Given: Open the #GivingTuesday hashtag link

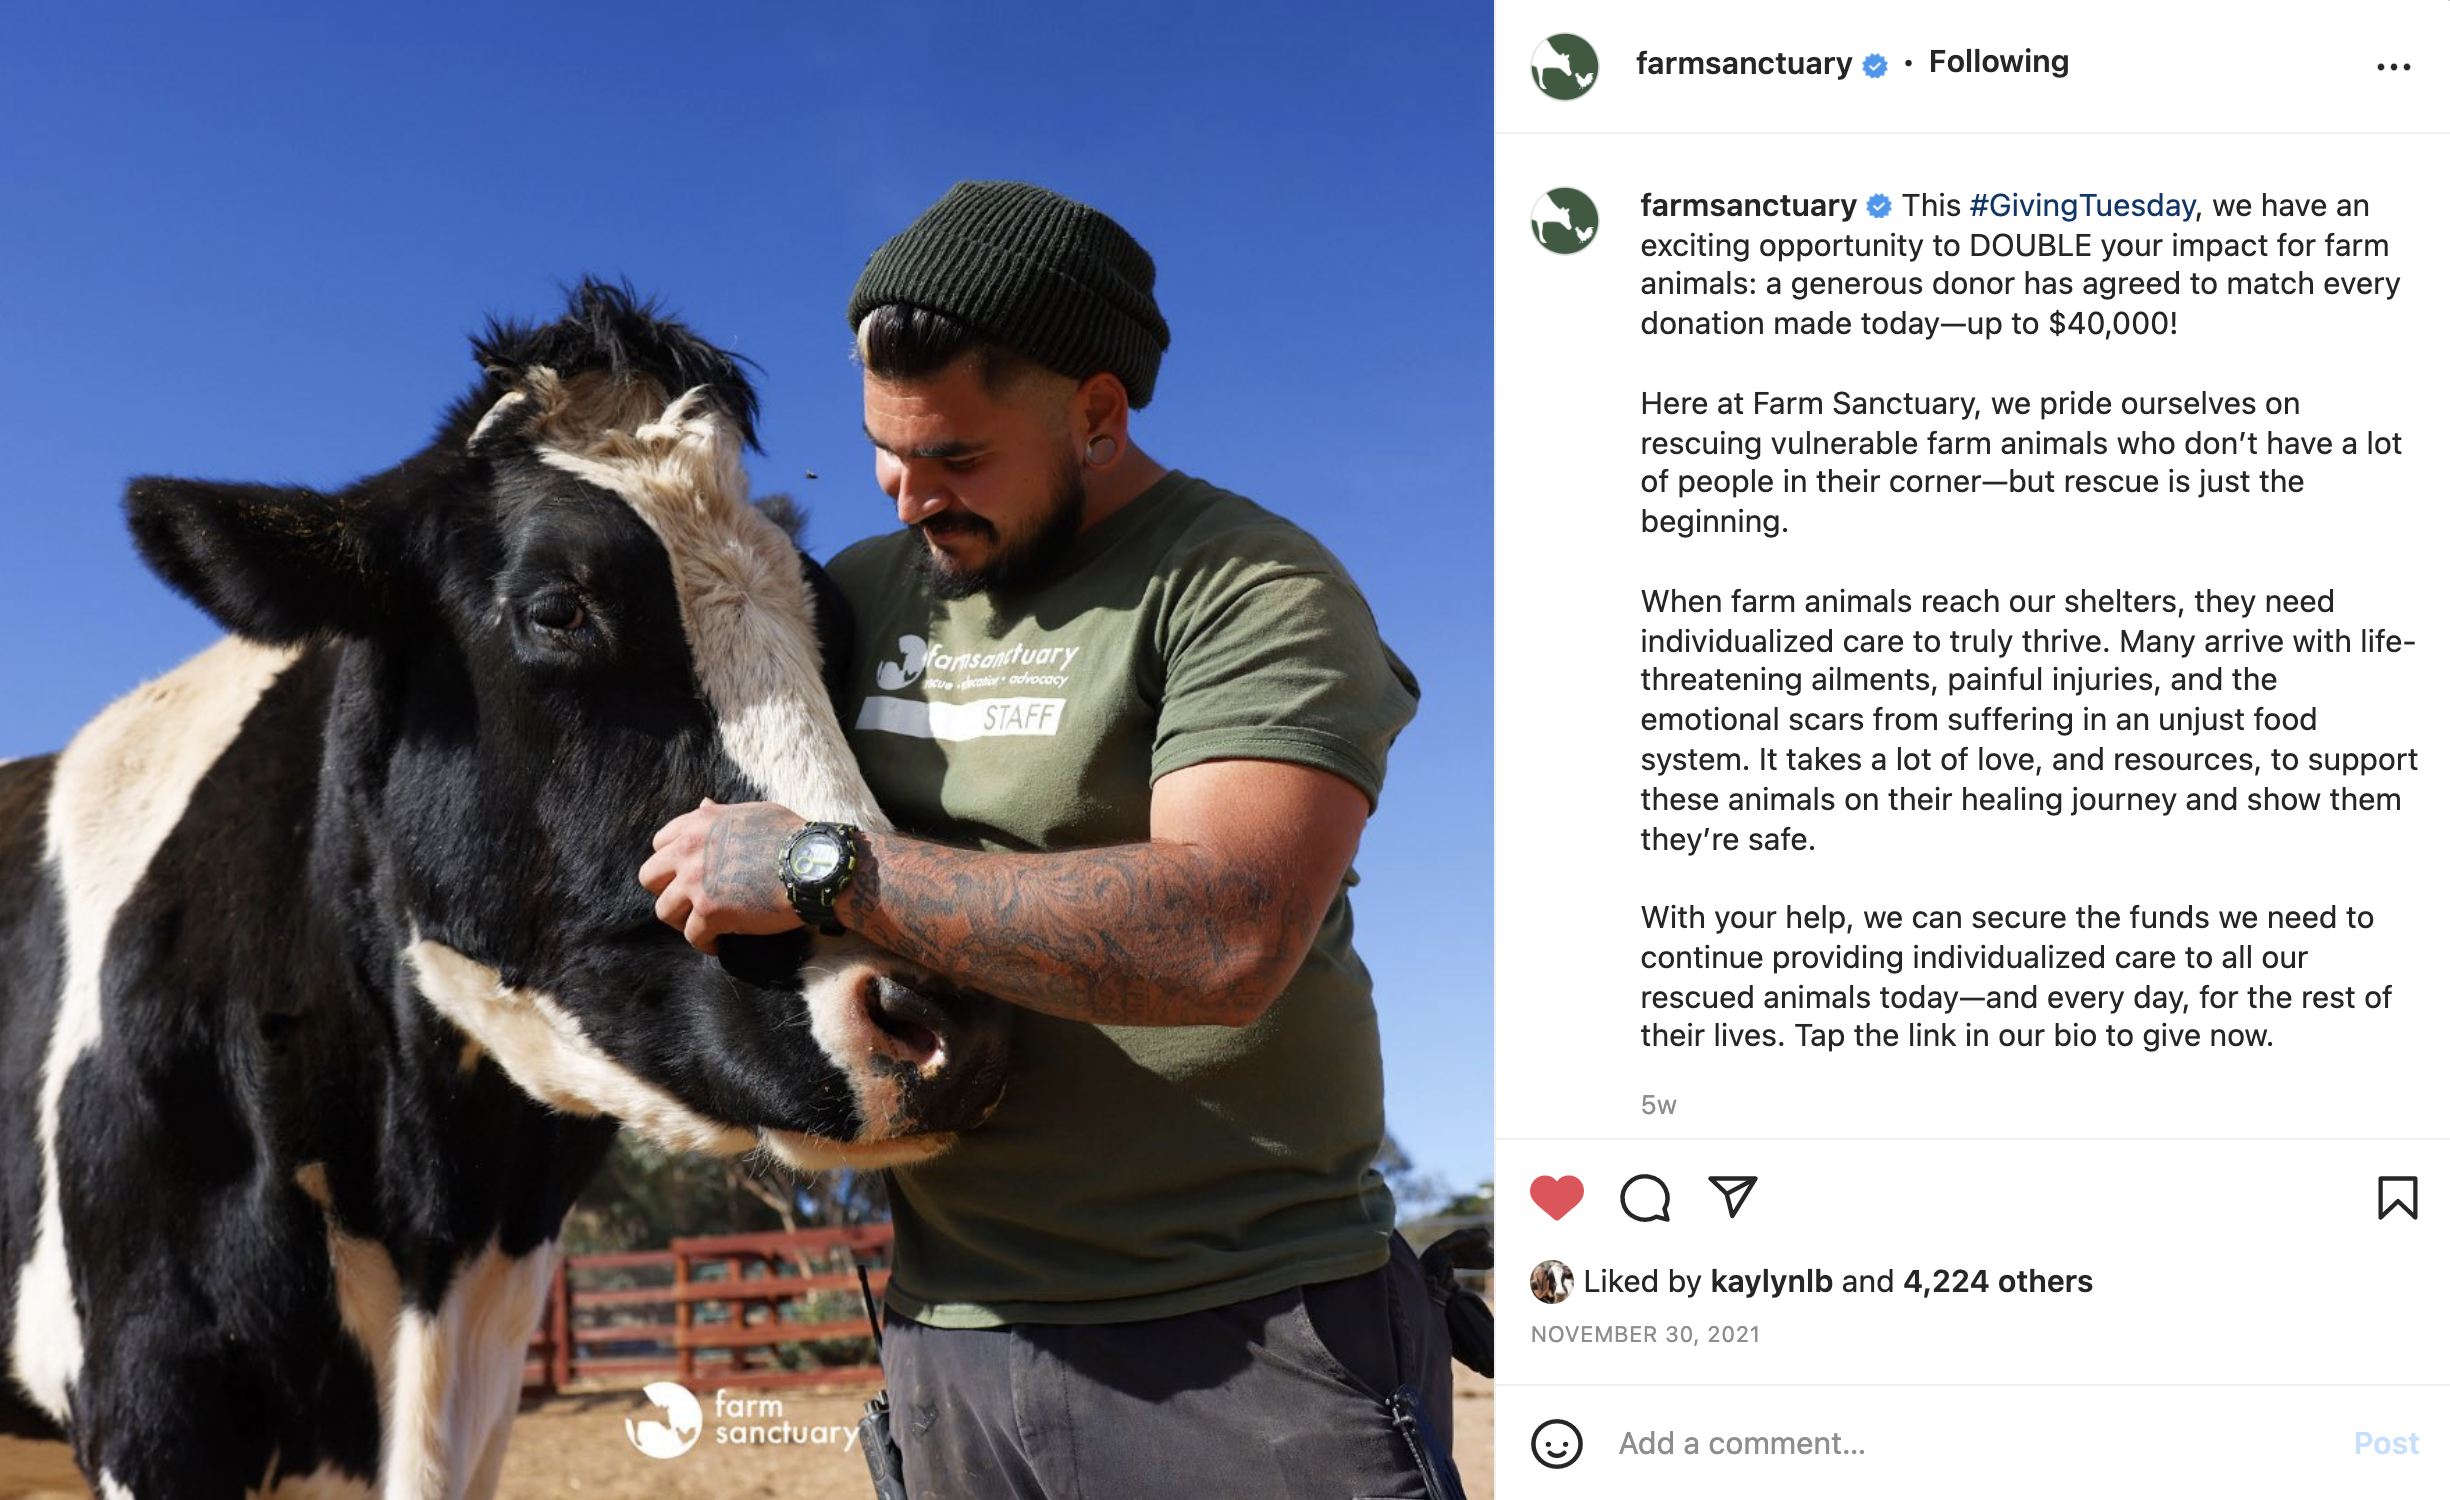Looking at the screenshot, I should tap(2082, 206).
